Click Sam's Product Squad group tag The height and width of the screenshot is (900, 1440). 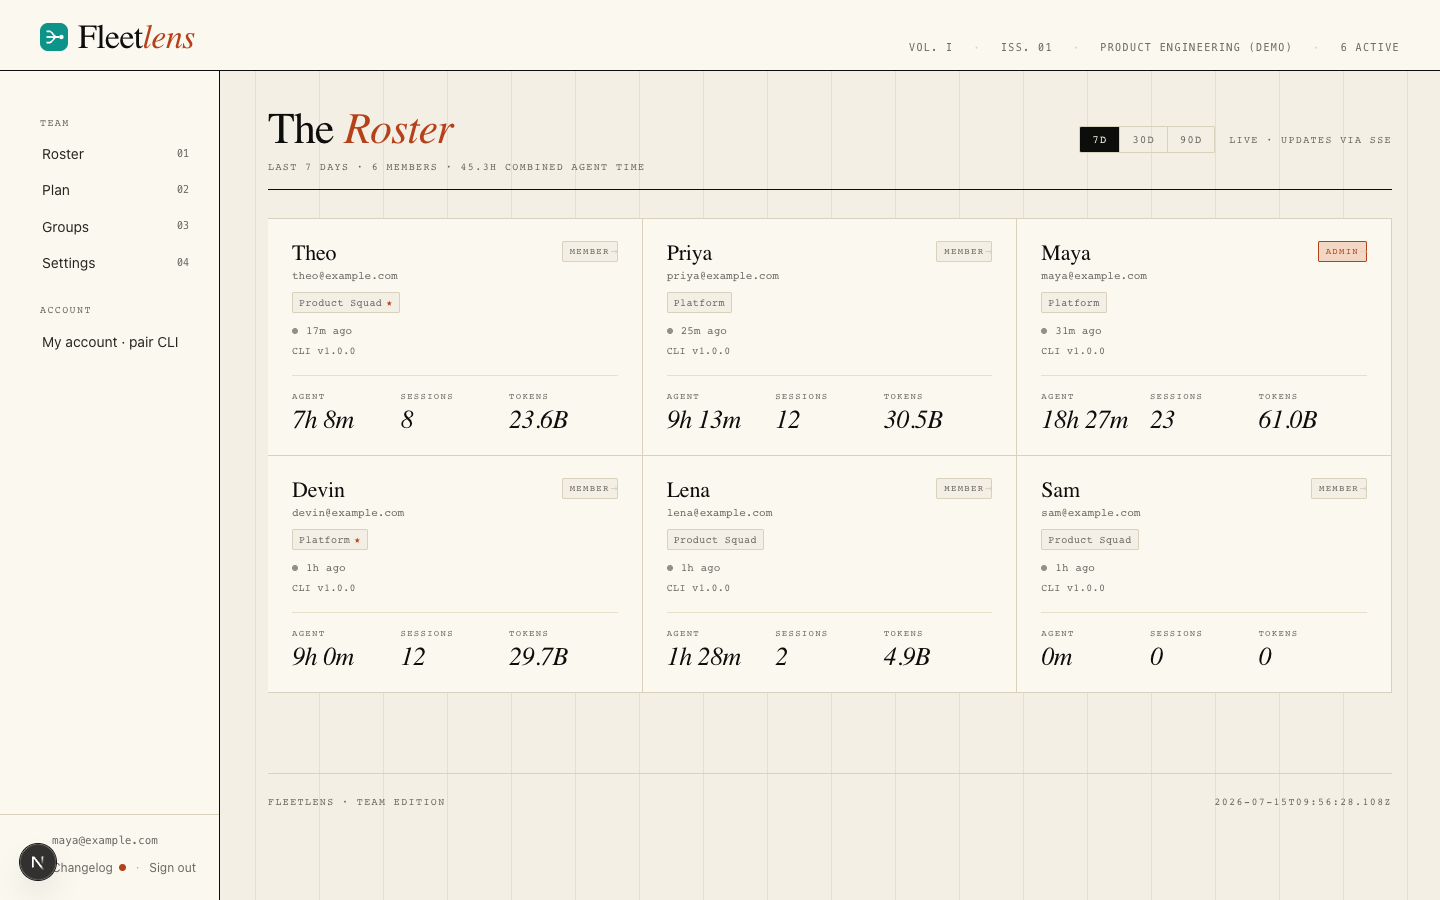pyautogui.click(x=1090, y=540)
